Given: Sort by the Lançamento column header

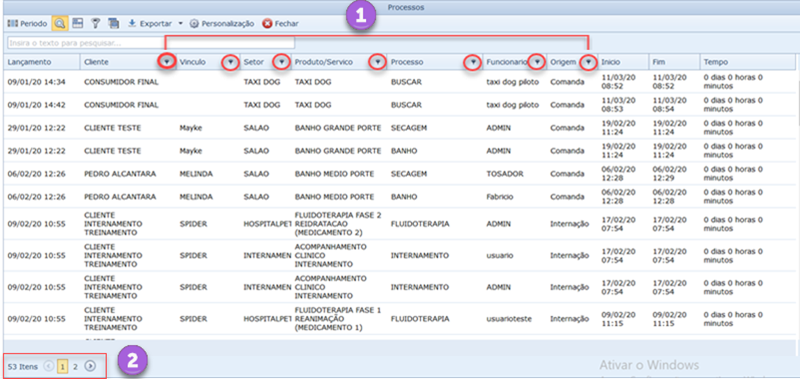Looking at the screenshot, I should point(42,62).
